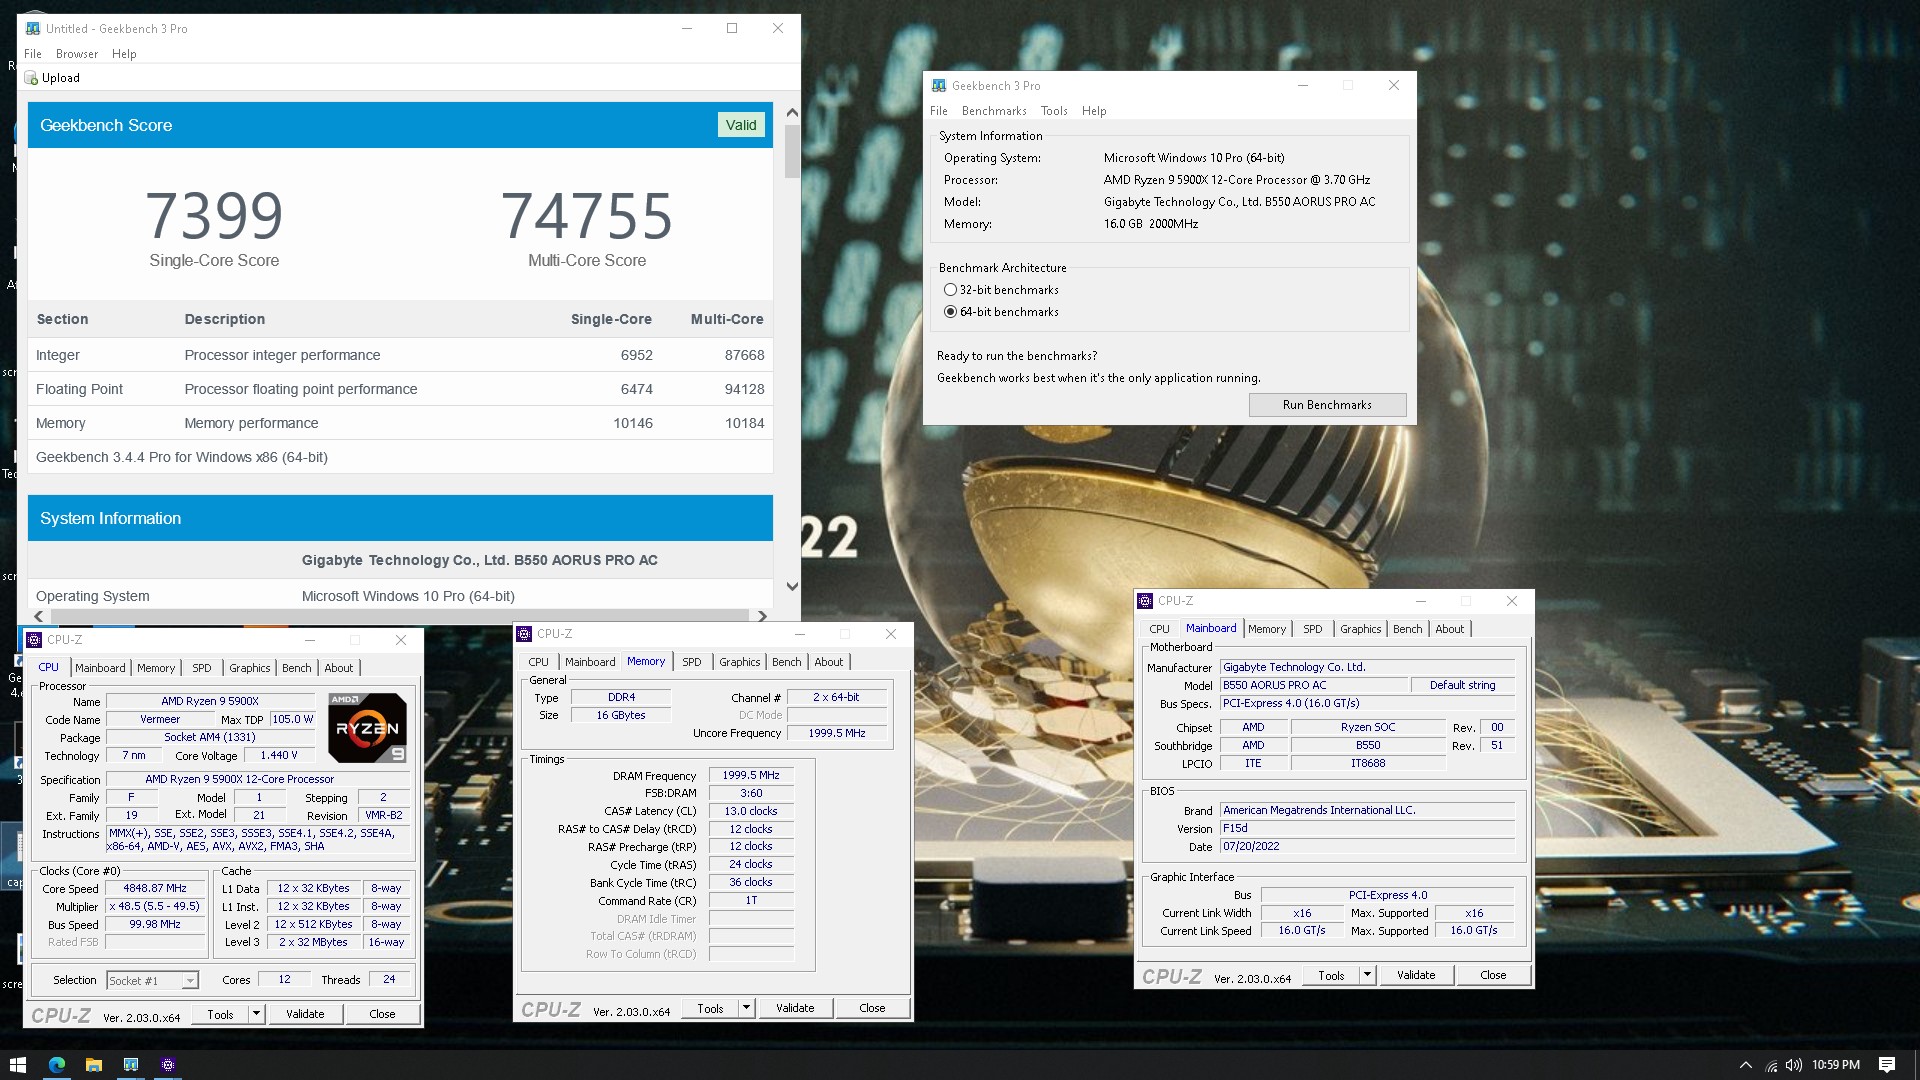Image resolution: width=1920 pixels, height=1080 pixels.
Task: Open the volume control tray icon
Action: click(1793, 1065)
